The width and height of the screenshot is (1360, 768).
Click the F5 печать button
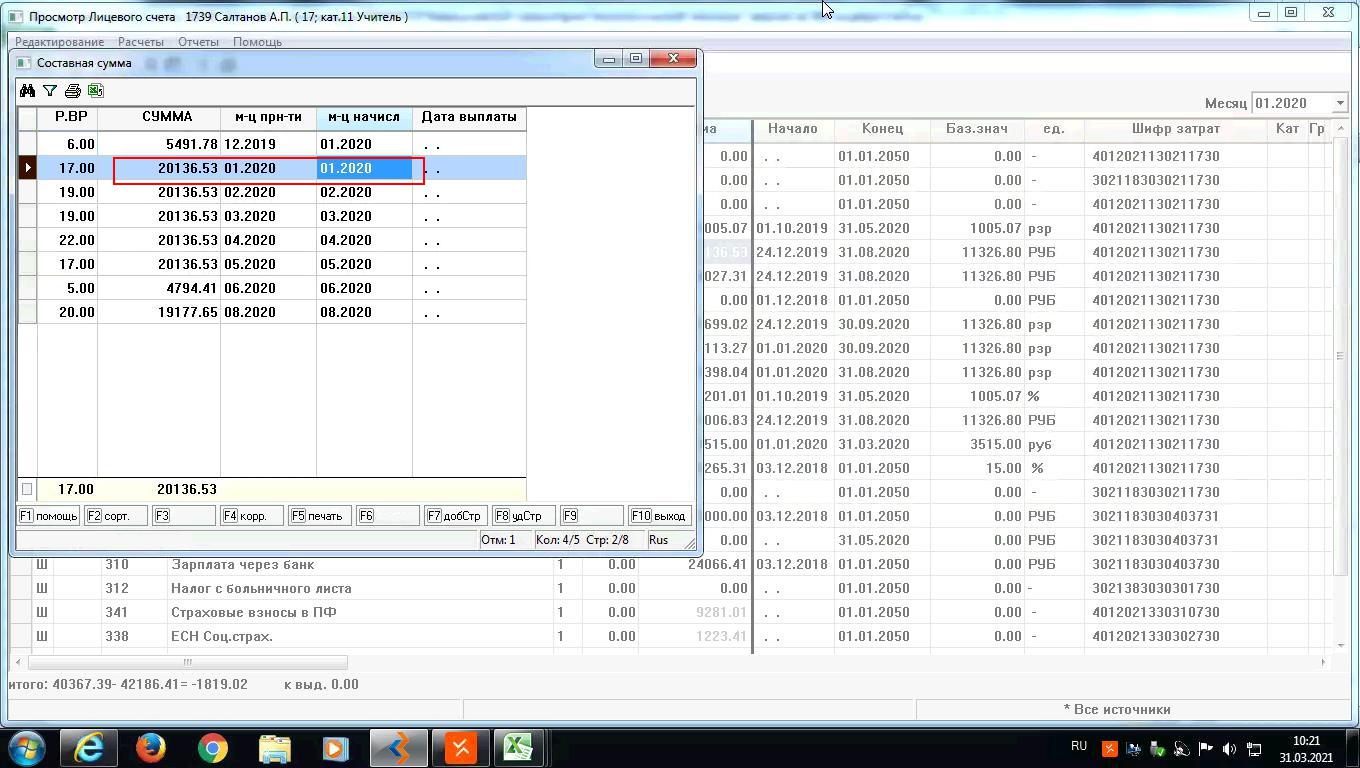pos(320,516)
